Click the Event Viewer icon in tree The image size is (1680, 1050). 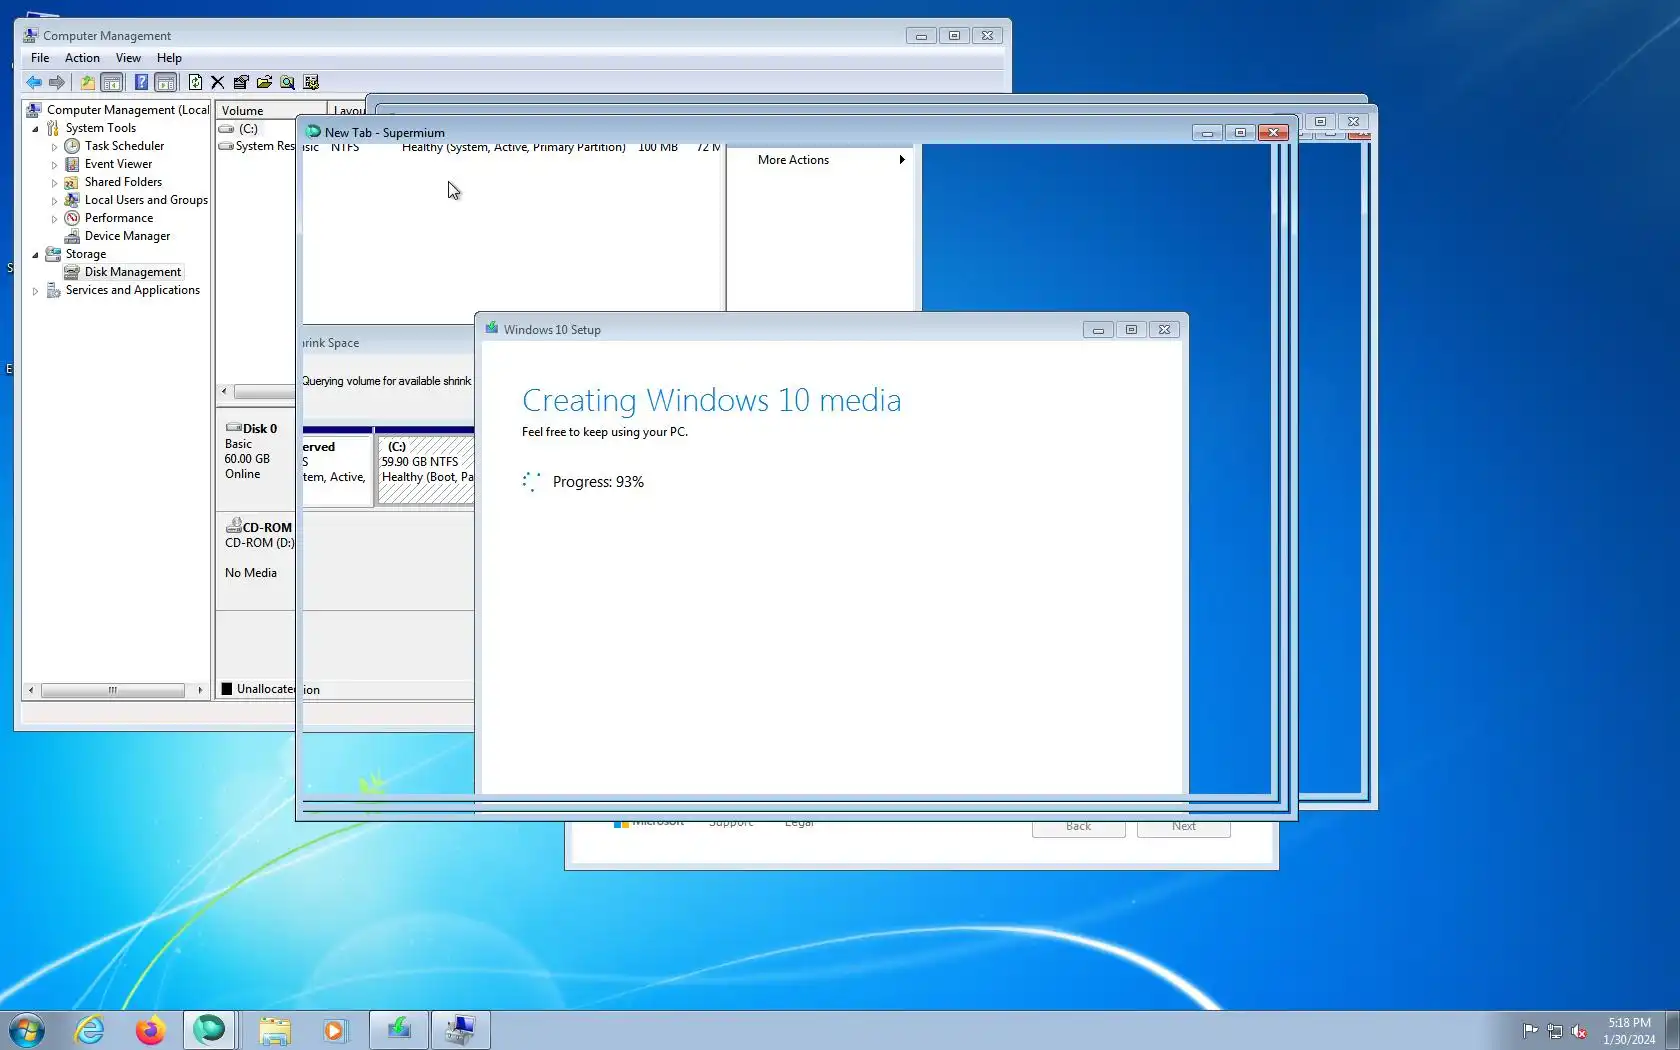[72, 164]
